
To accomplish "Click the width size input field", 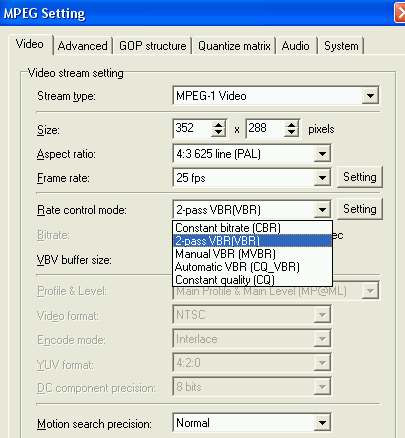I will (x=193, y=128).
